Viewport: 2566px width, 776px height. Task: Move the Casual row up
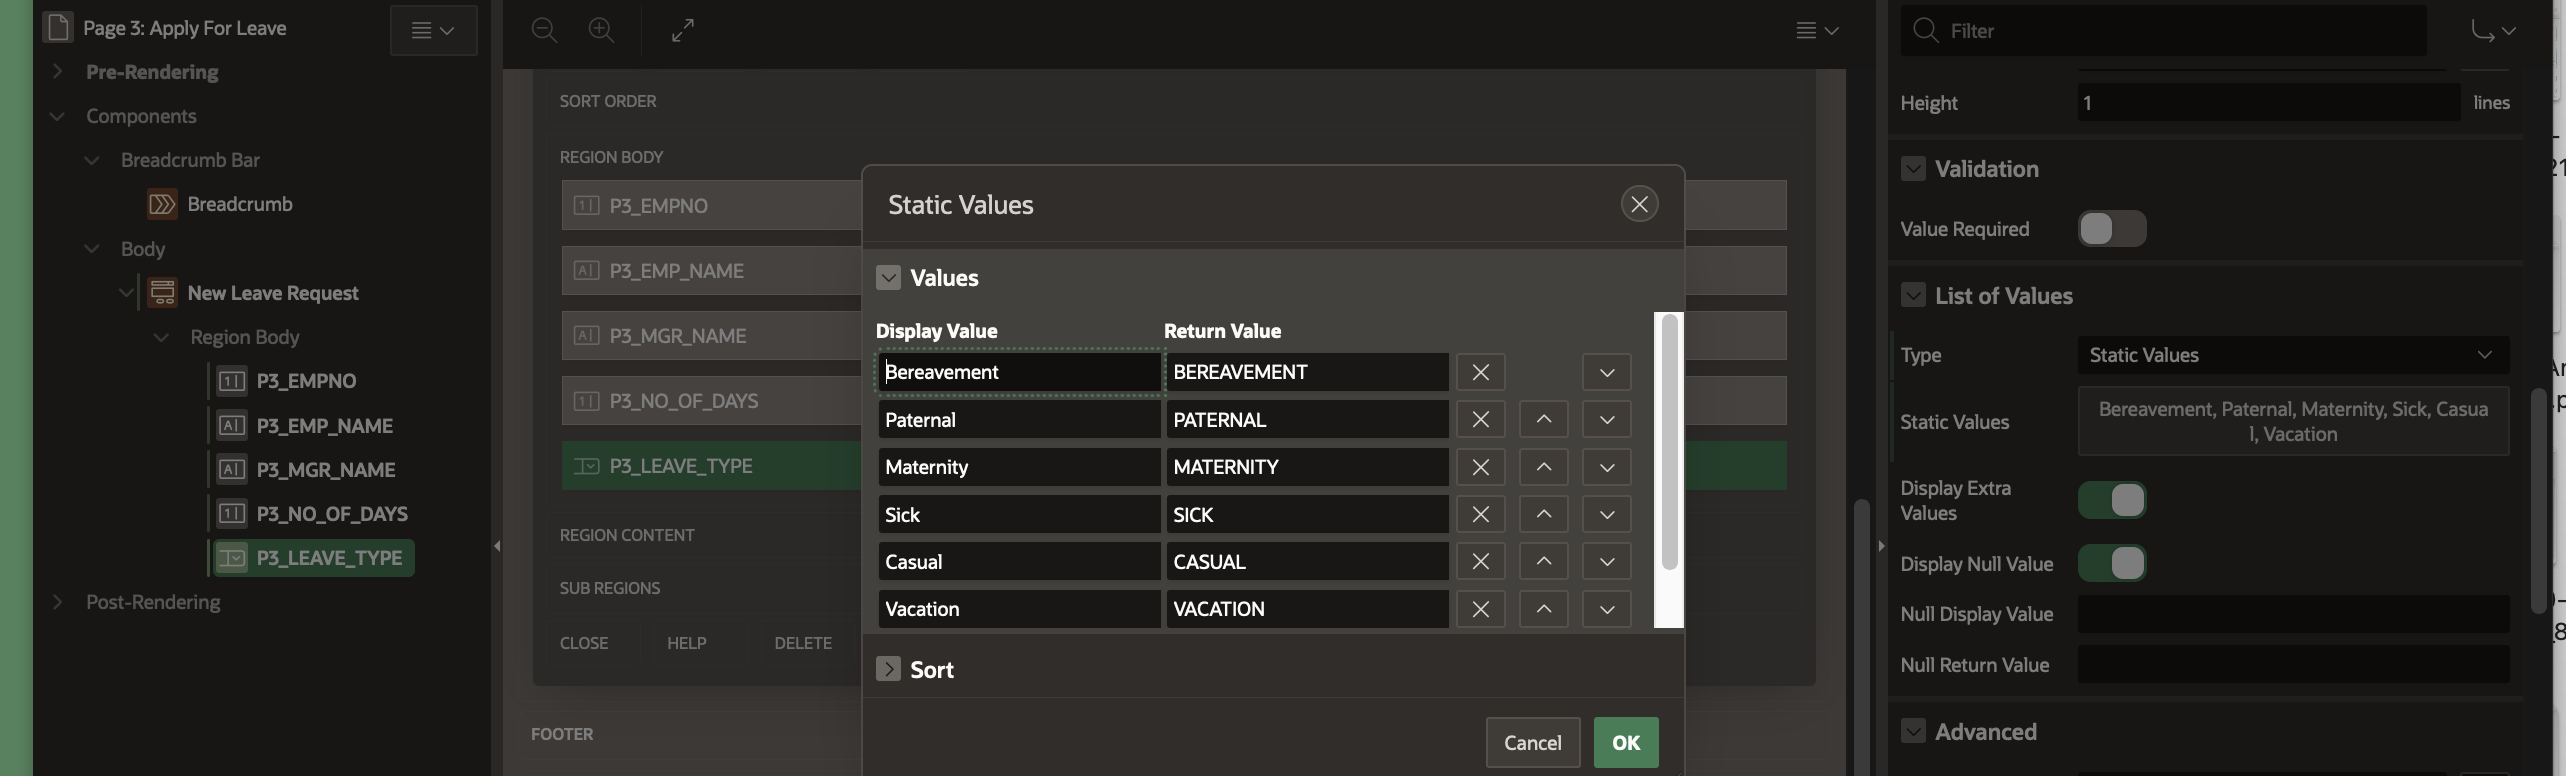(x=1543, y=562)
